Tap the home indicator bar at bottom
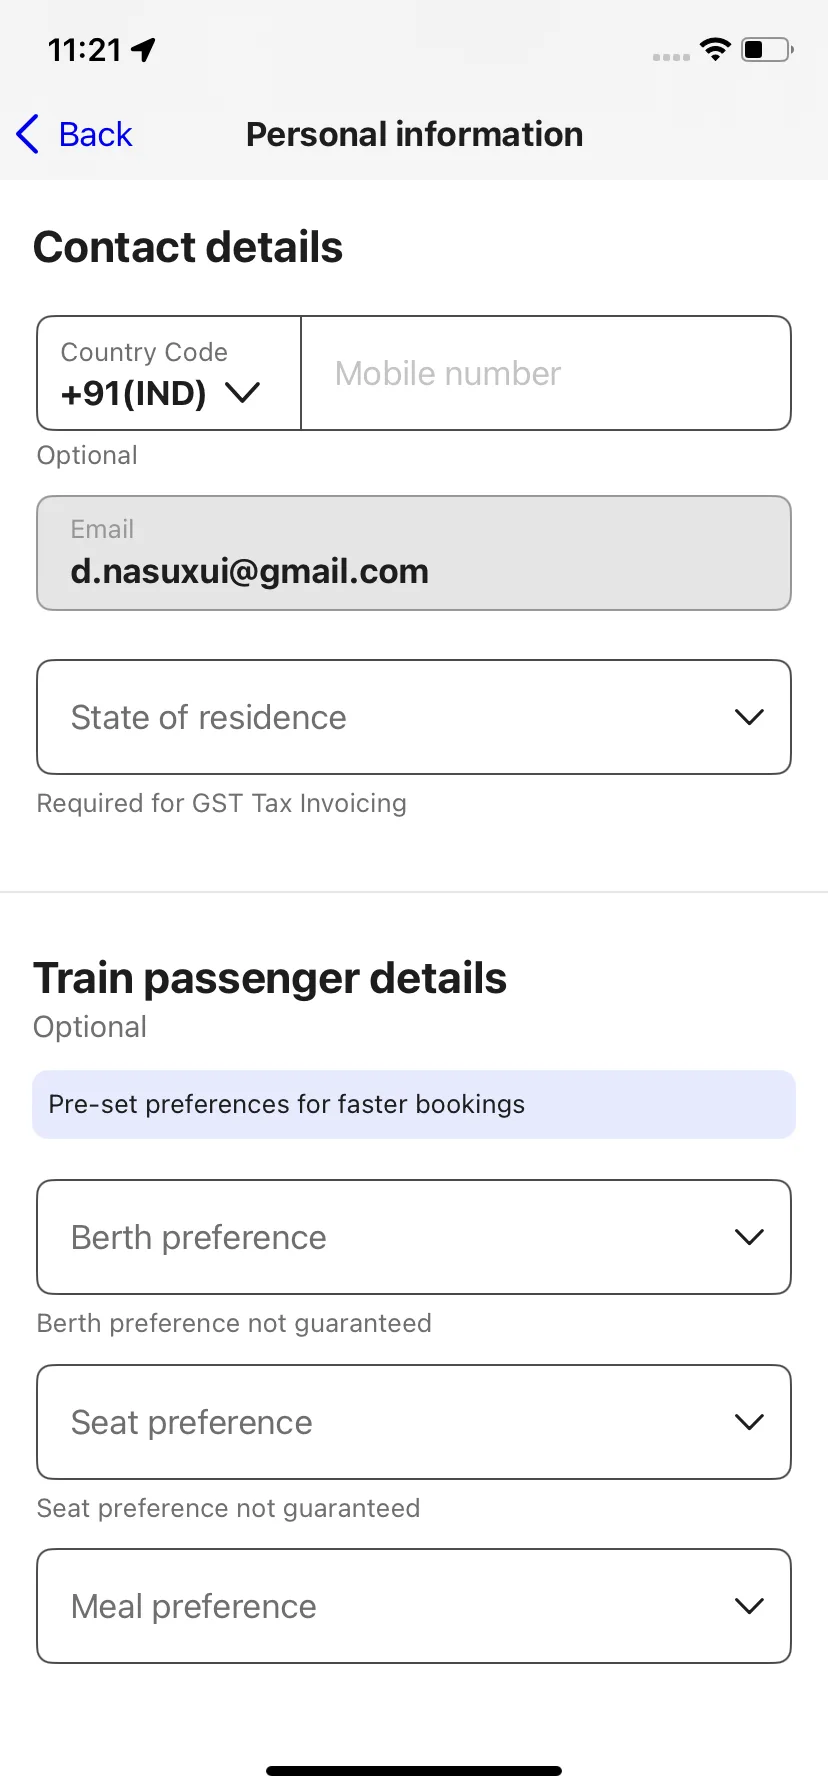 (414, 1771)
